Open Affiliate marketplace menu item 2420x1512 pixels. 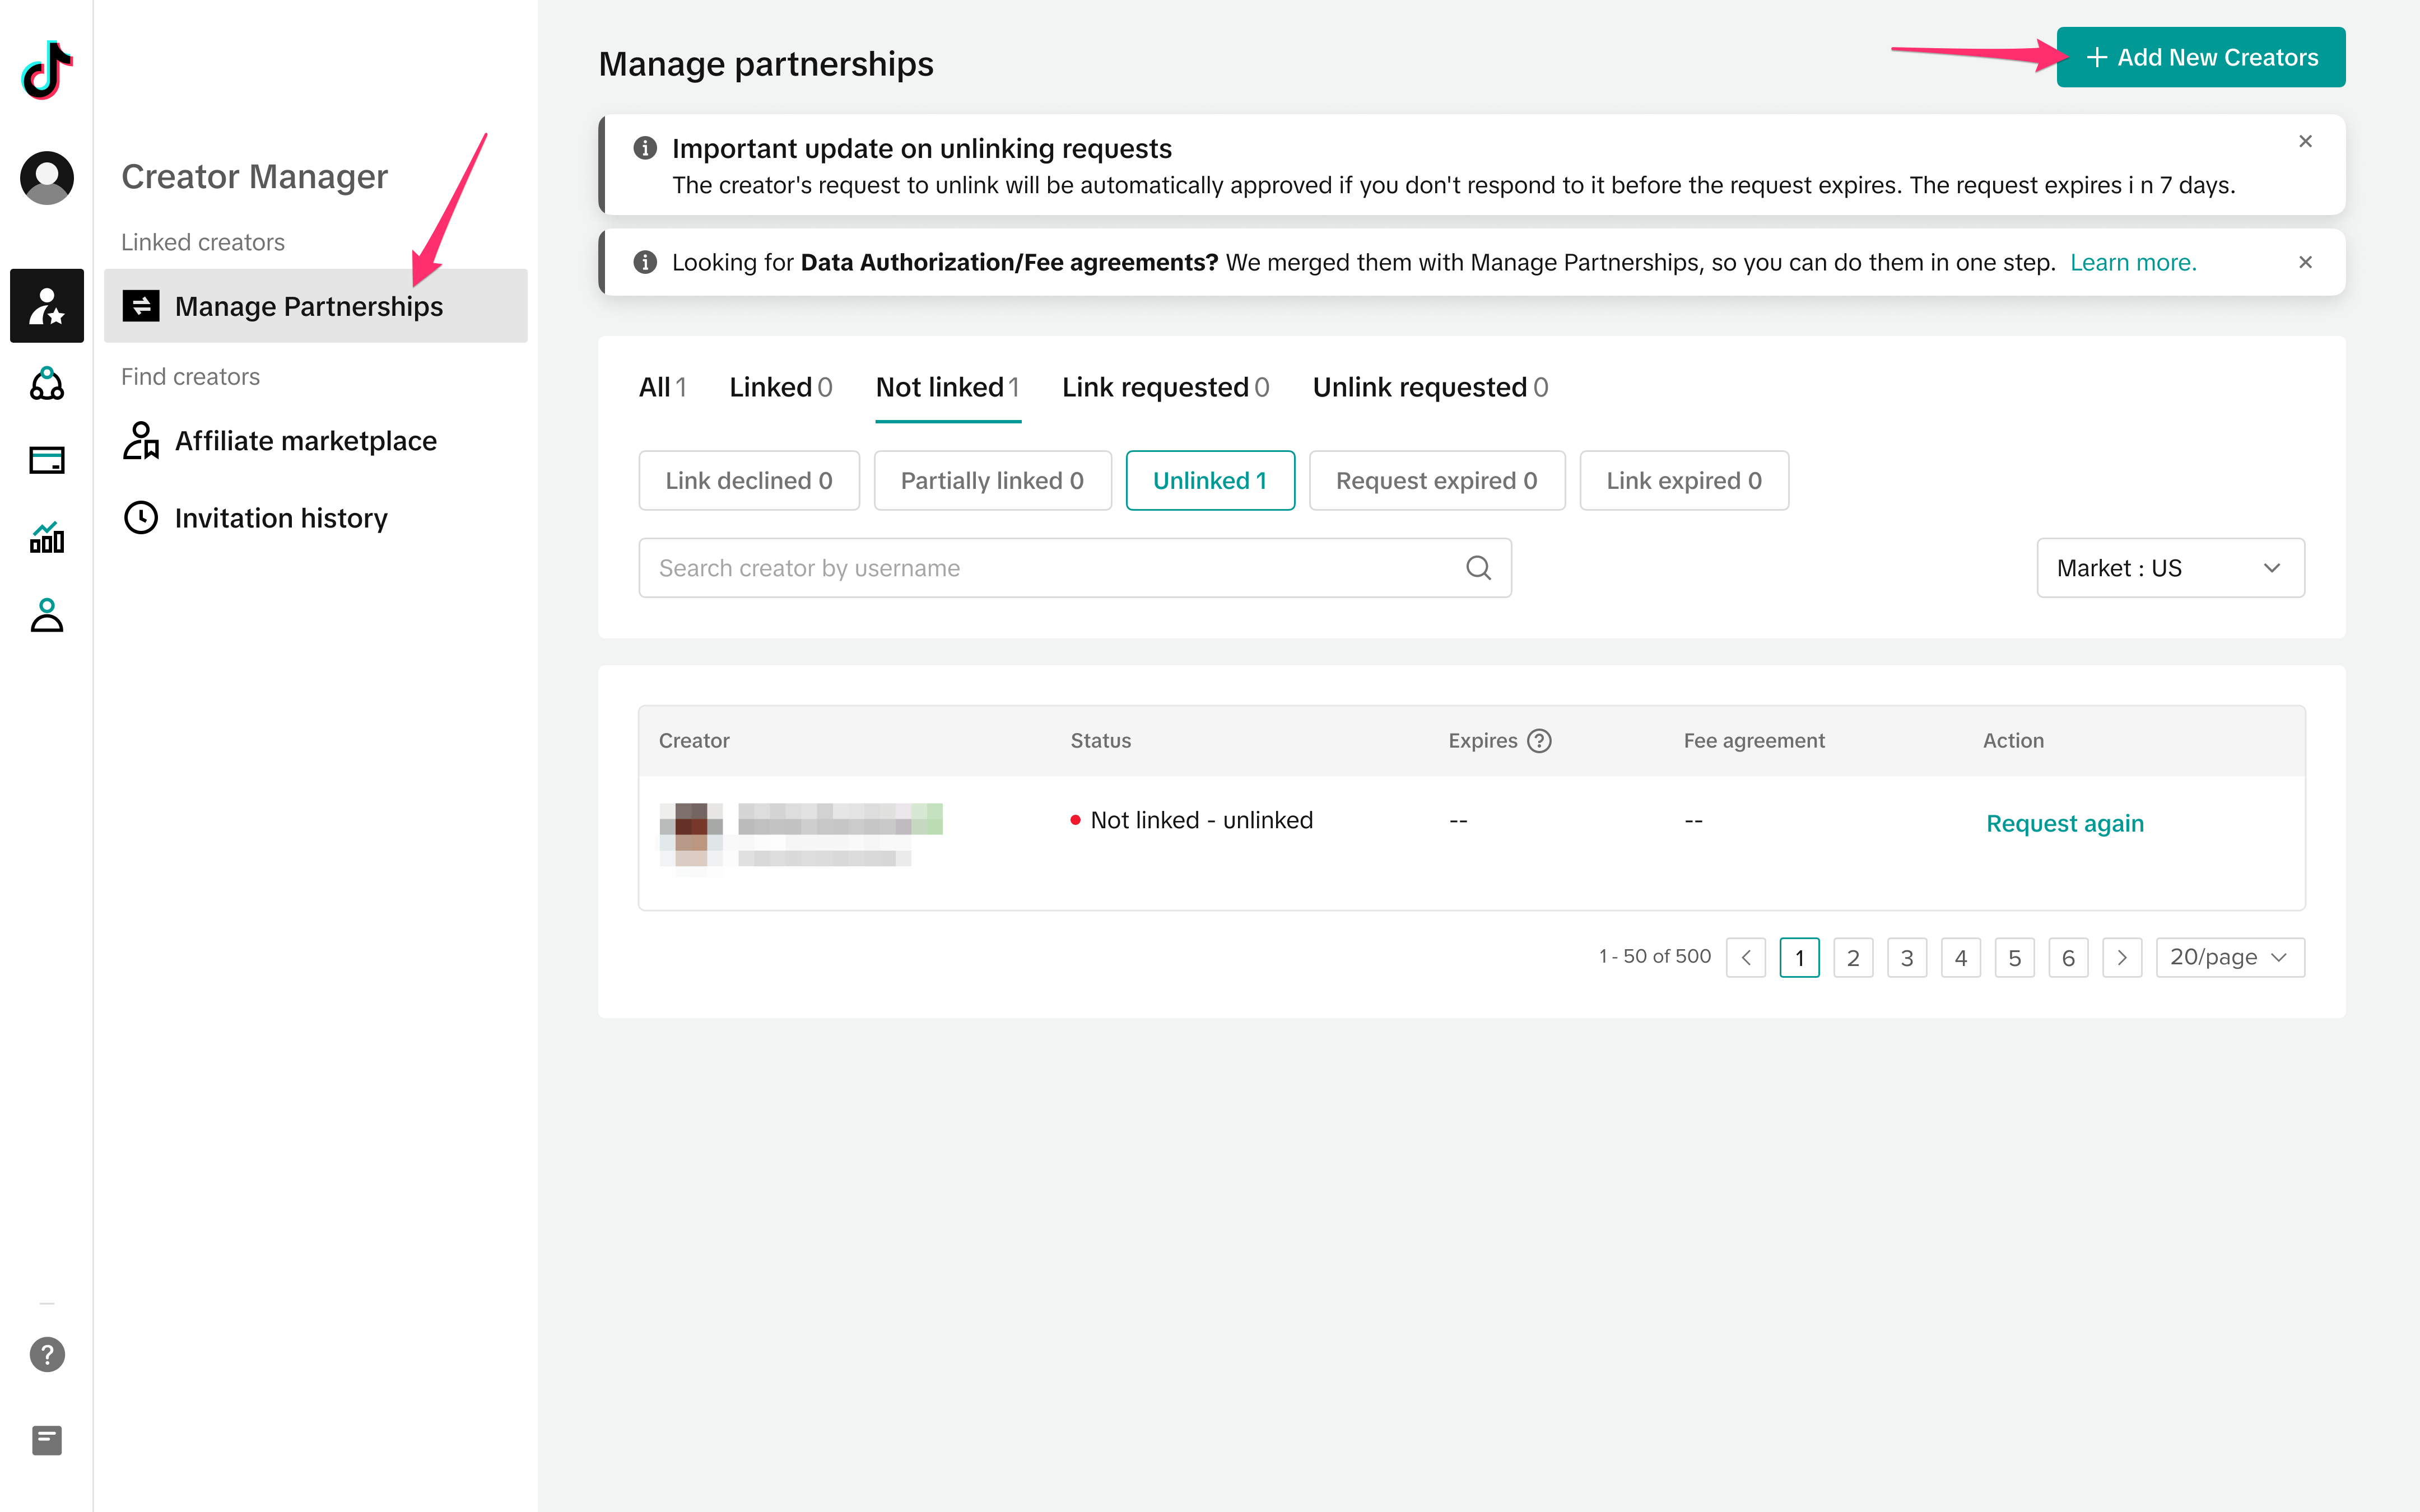(305, 441)
